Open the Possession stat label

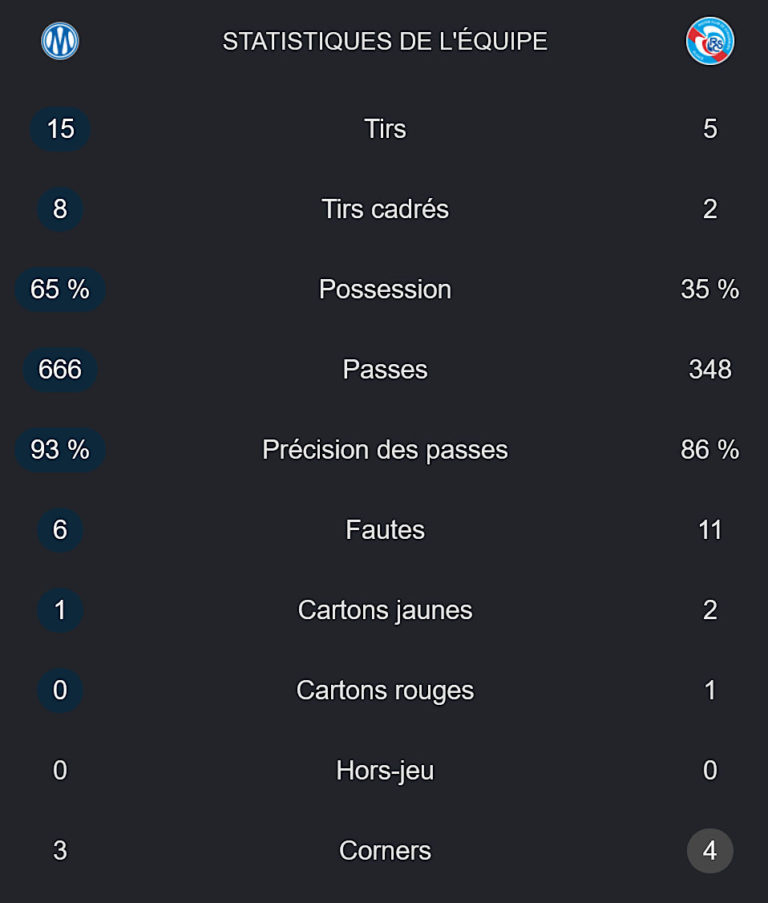pos(385,289)
